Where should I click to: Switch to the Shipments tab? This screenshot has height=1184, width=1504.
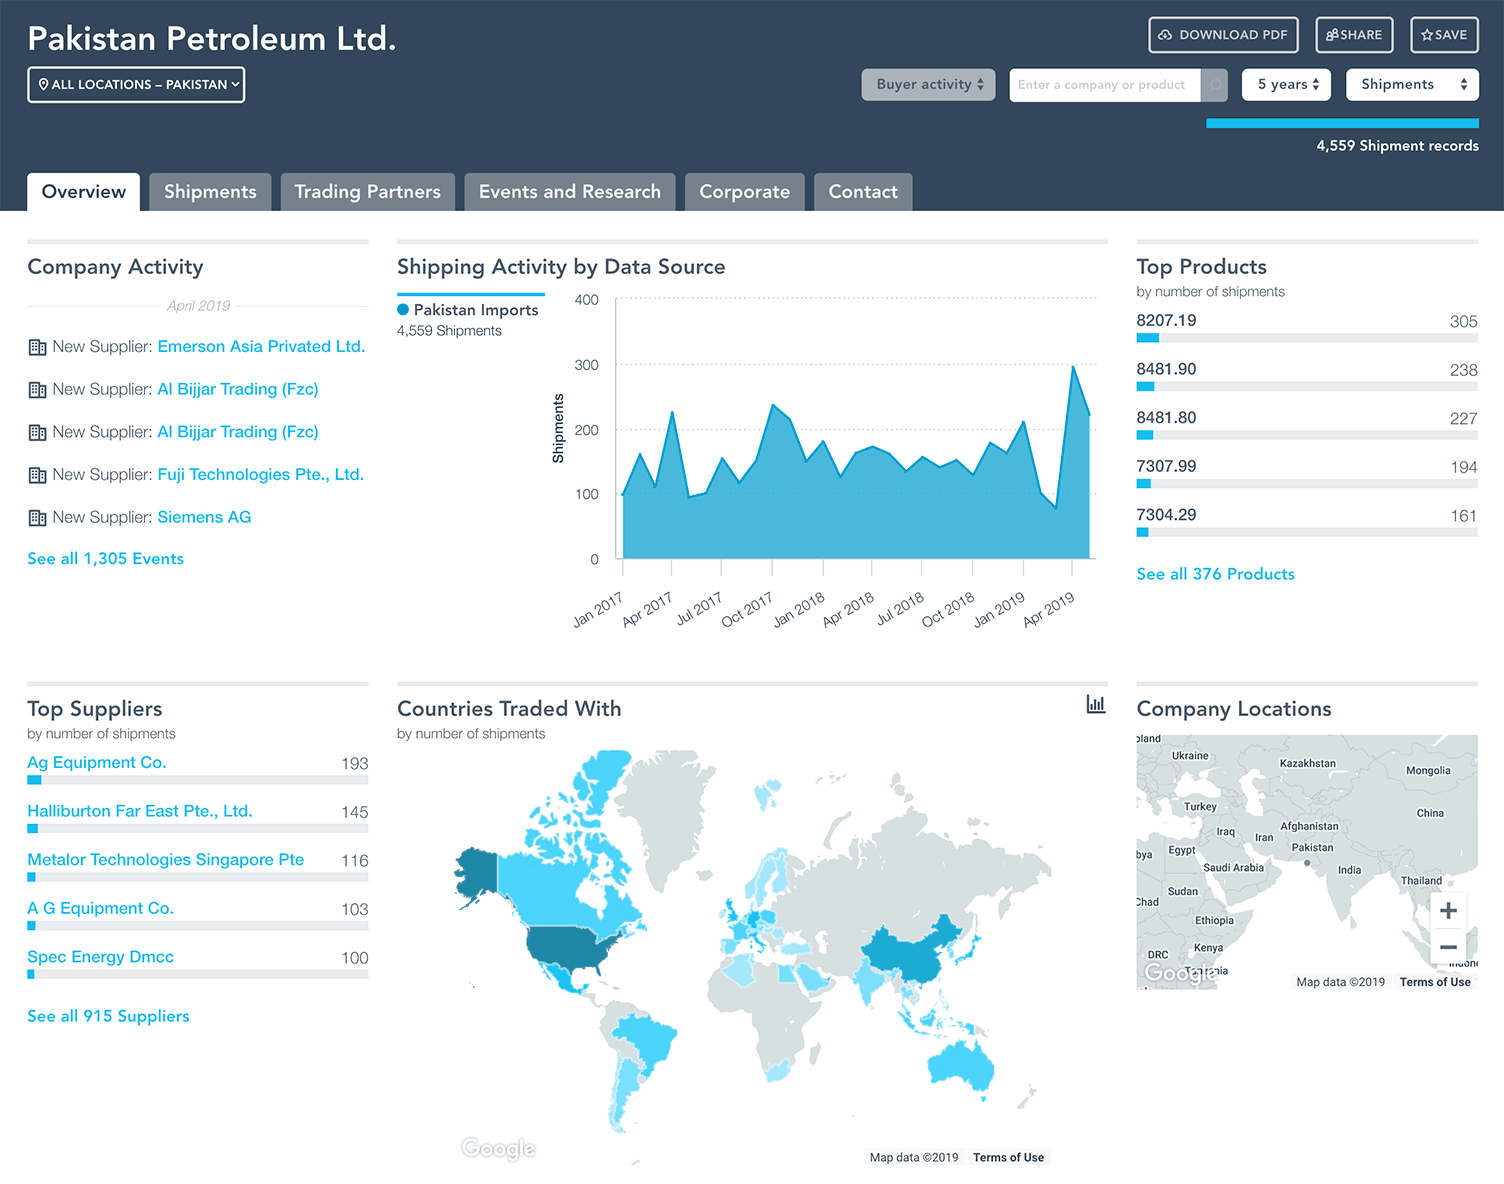pos(210,192)
